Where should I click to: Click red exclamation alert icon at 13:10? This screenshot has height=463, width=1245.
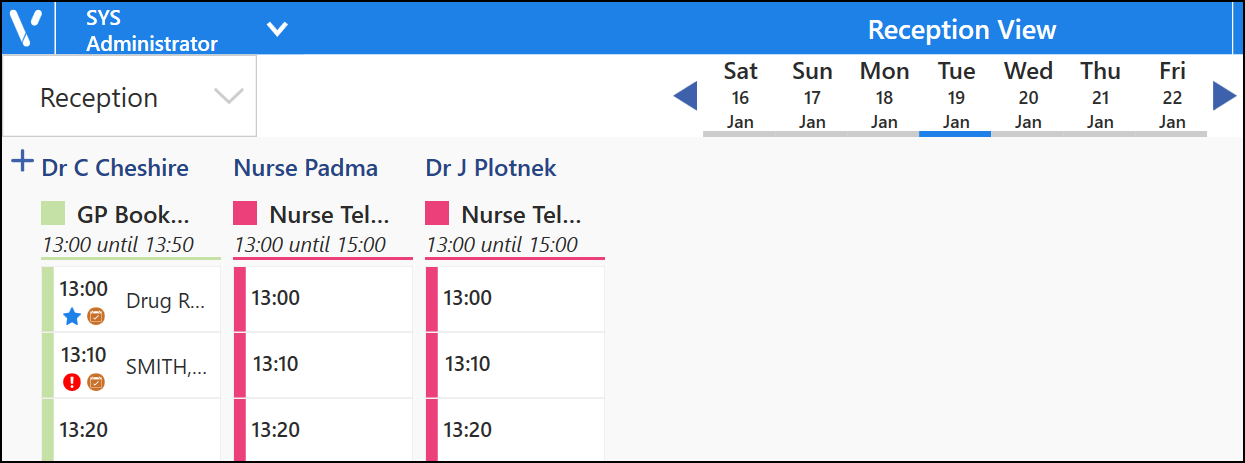pyautogui.click(x=71, y=382)
